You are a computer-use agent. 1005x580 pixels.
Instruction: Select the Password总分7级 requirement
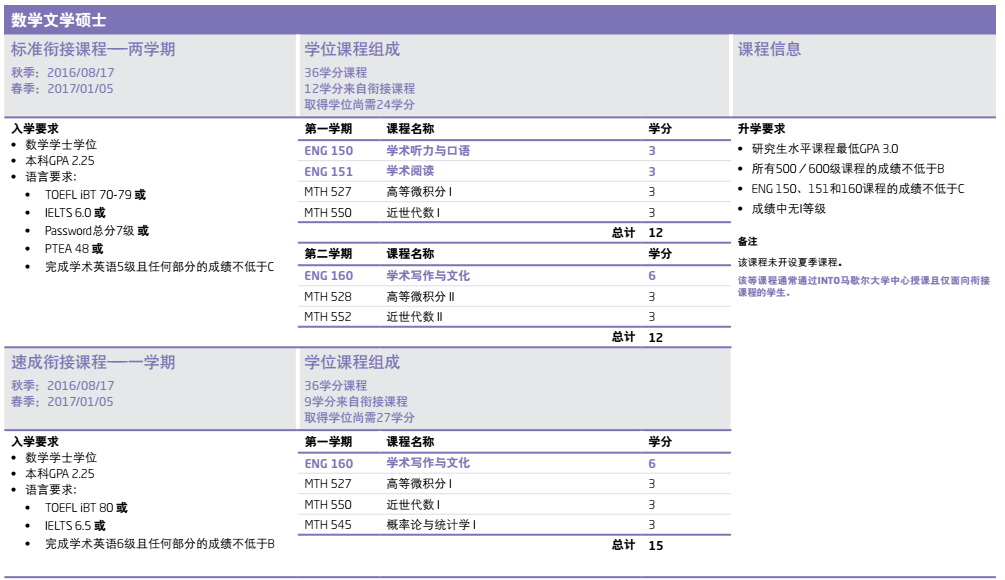[97, 231]
